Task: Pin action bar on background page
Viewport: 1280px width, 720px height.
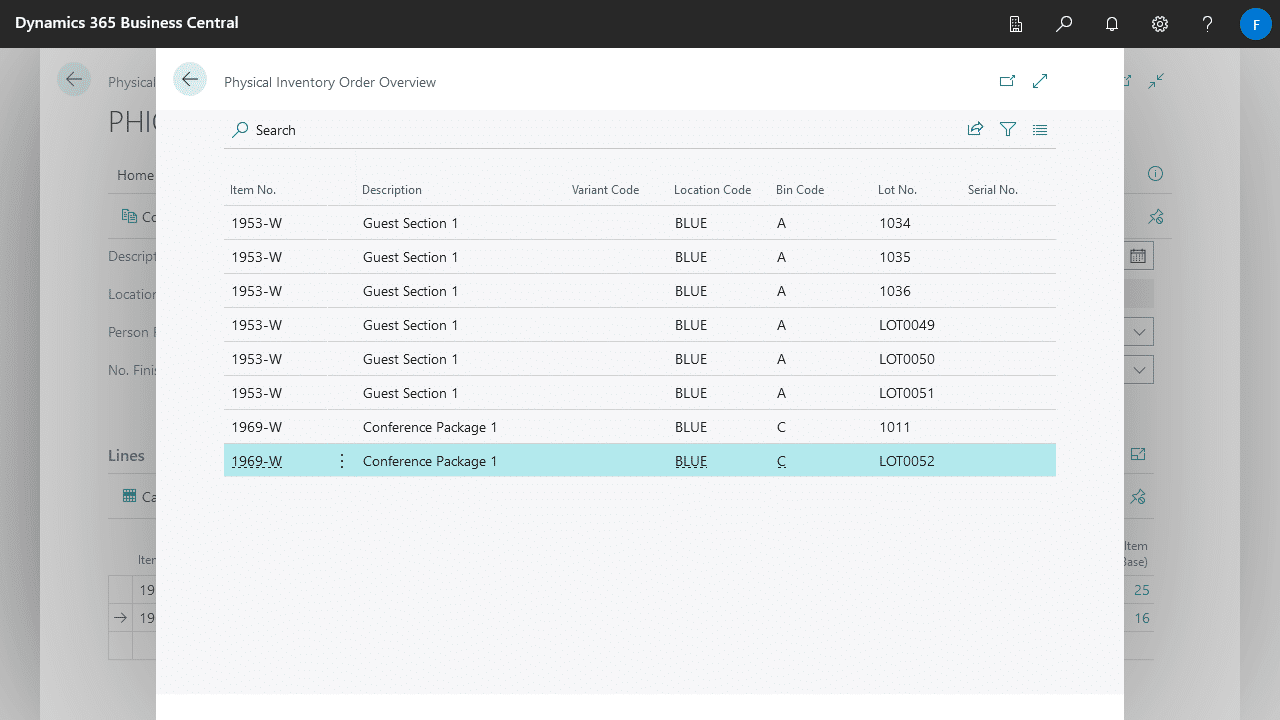Action: coord(1156,216)
